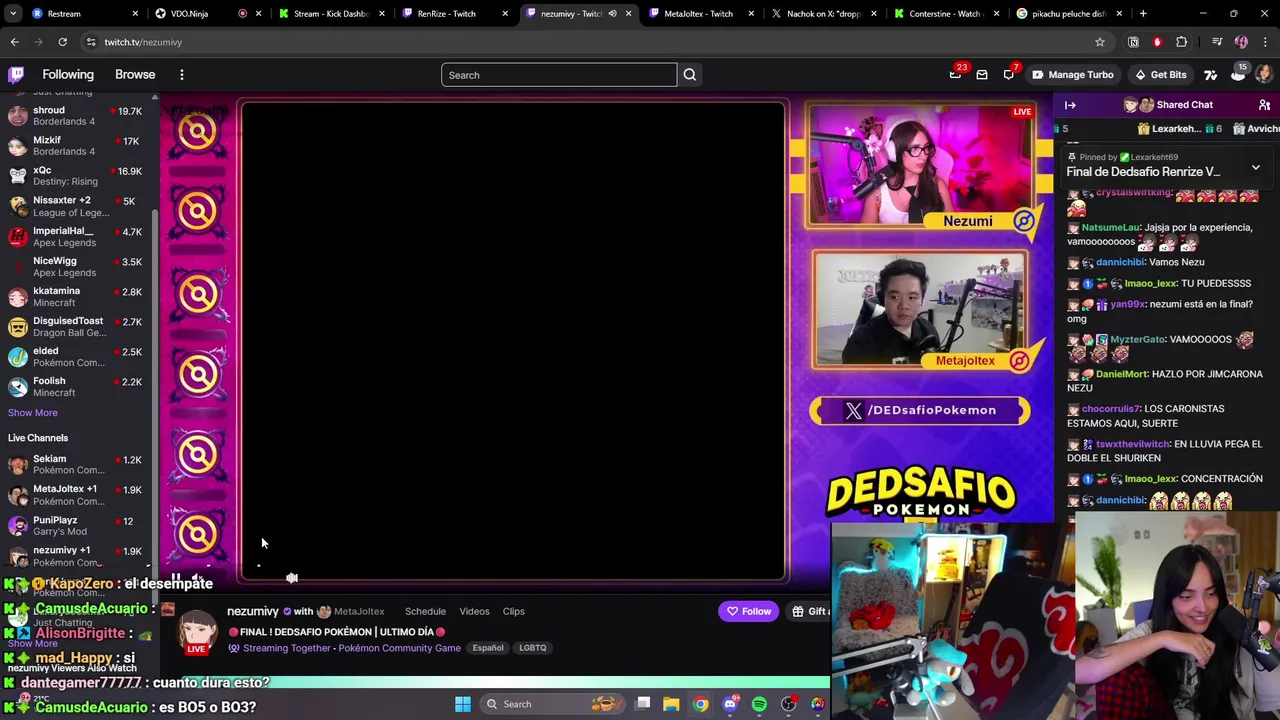
Task: Collapse the chat panel with the arrow icon
Action: point(1070,105)
